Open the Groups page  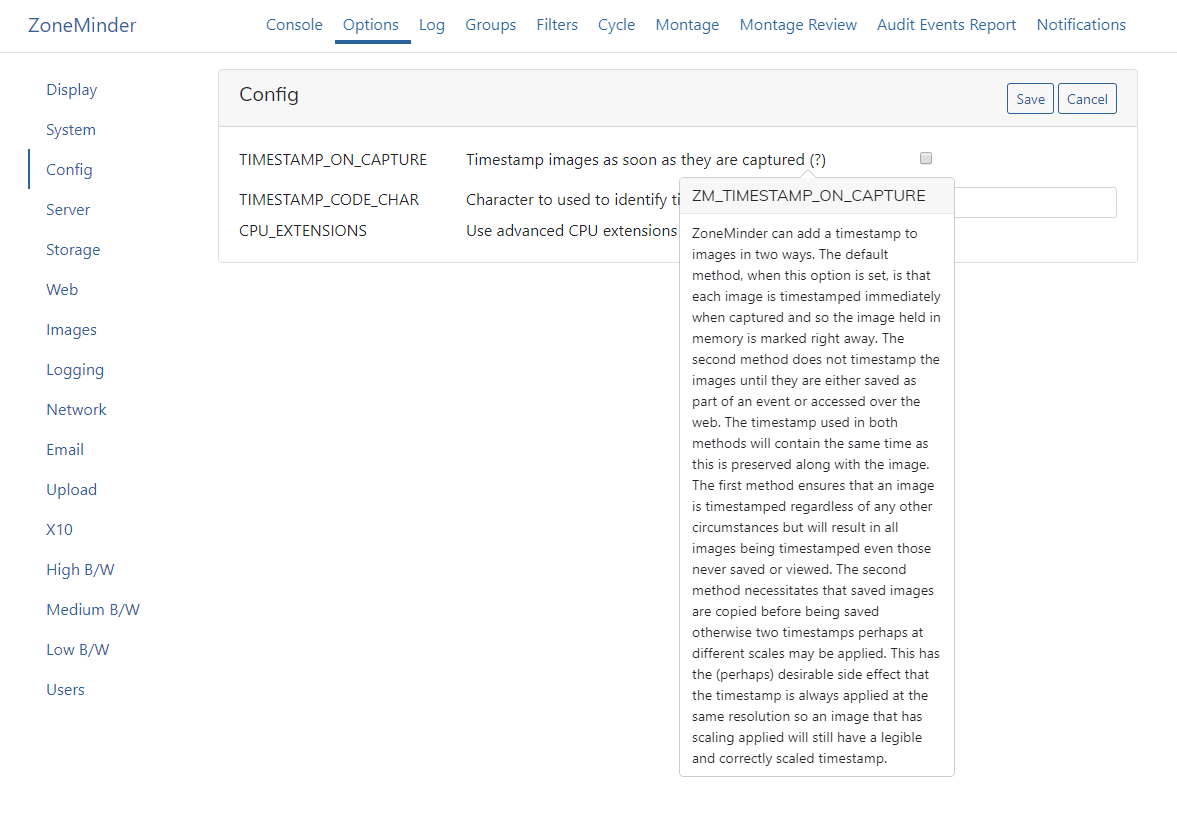[x=490, y=25]
